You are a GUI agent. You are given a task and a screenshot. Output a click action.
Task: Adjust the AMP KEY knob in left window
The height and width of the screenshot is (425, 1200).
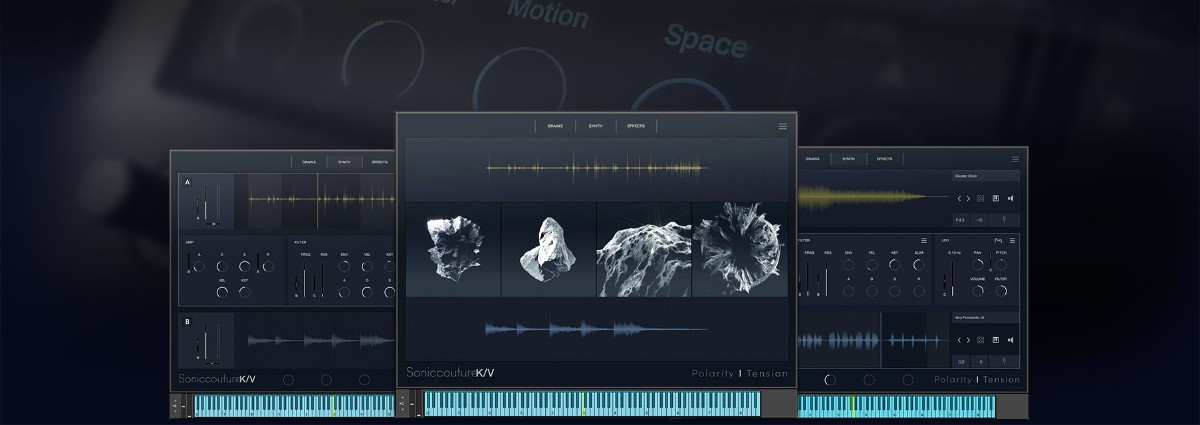245,292
